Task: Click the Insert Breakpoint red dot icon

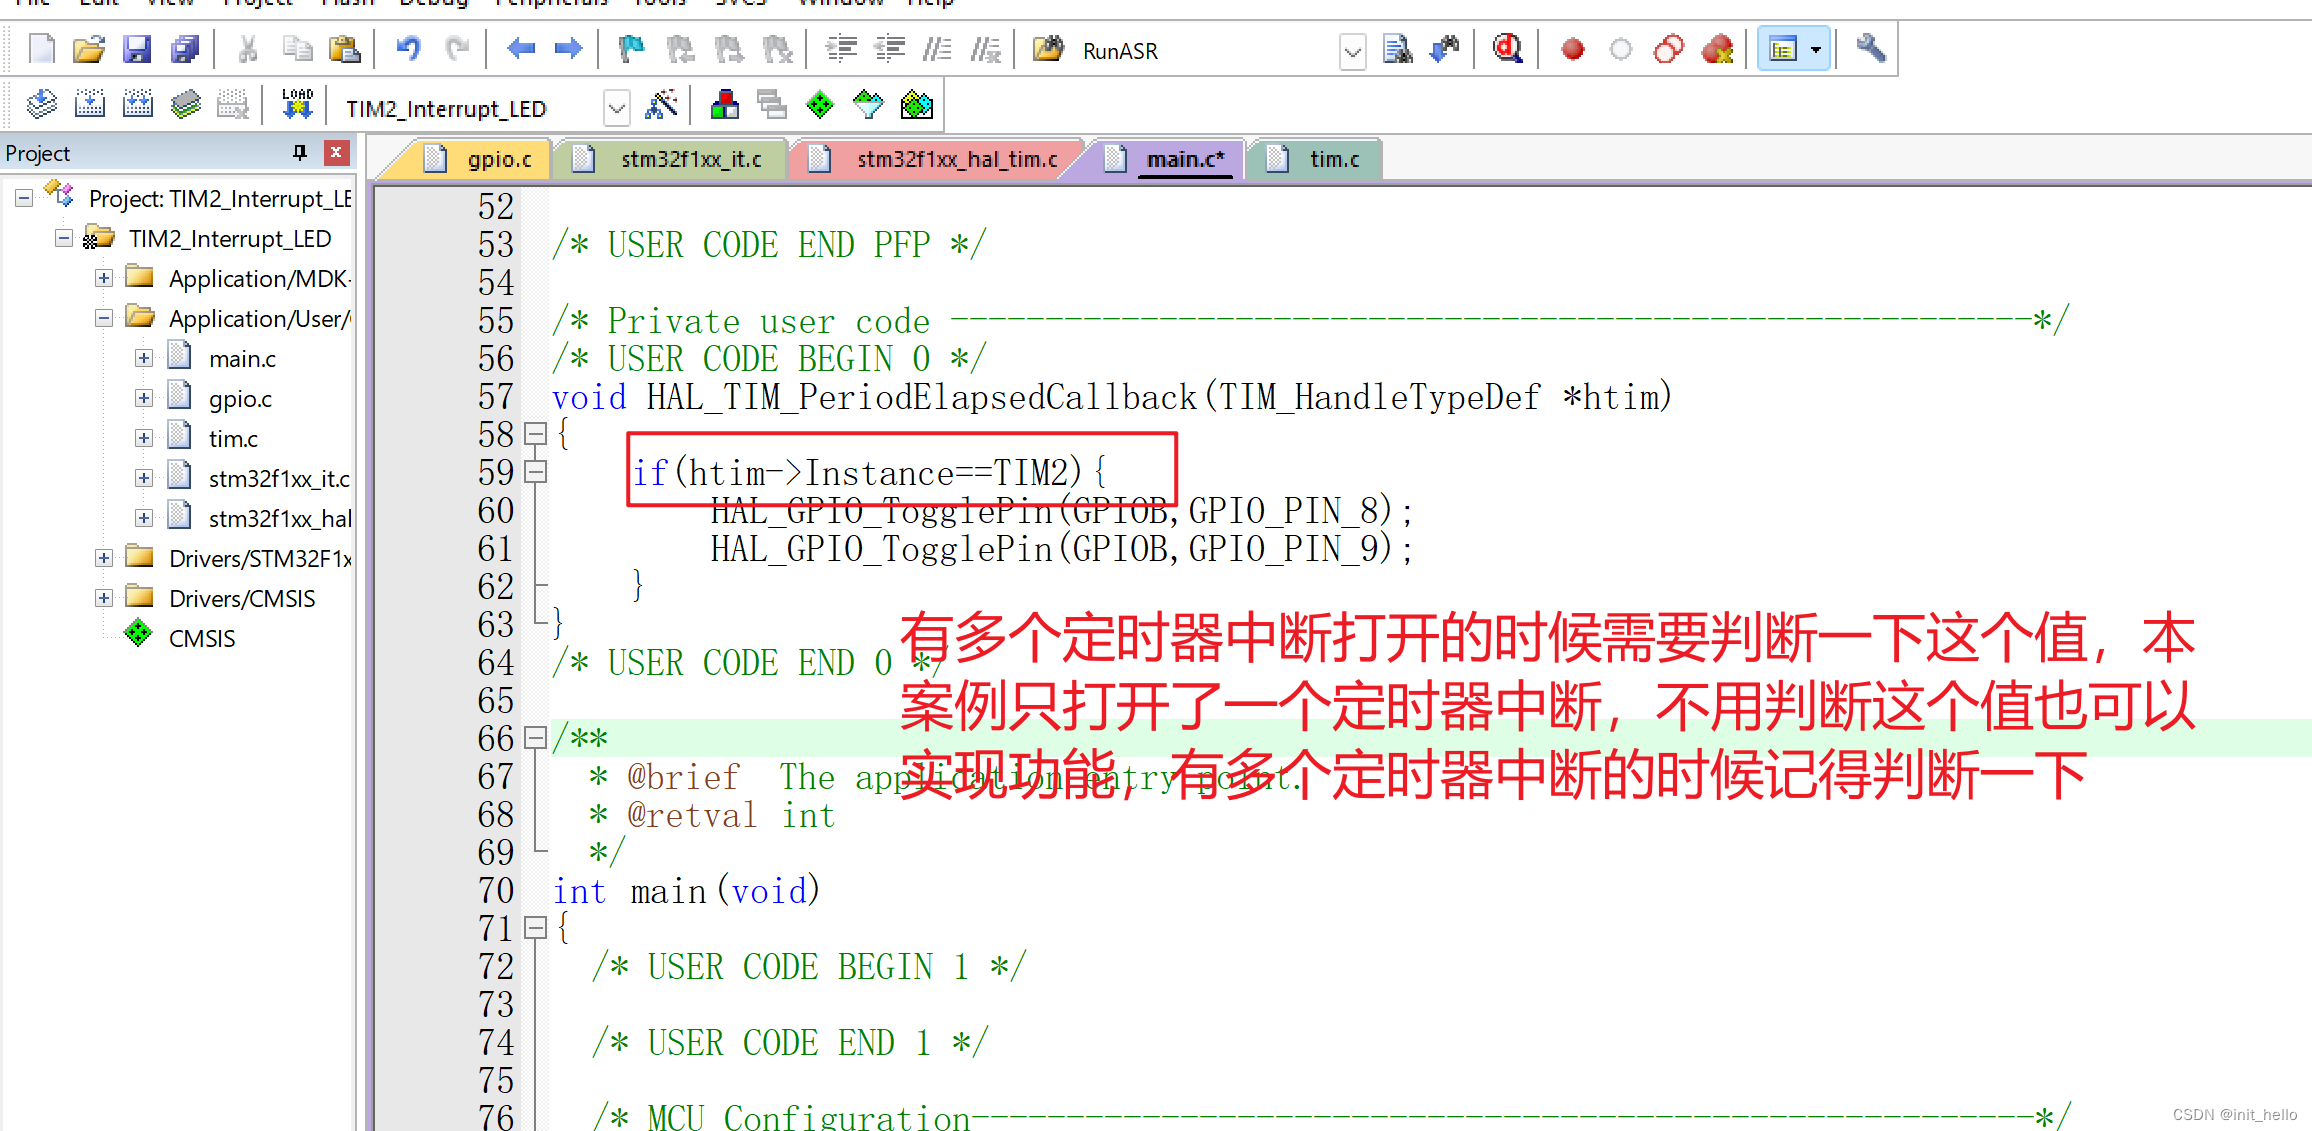Action: pyautogui.click(x=1572, y=49)
